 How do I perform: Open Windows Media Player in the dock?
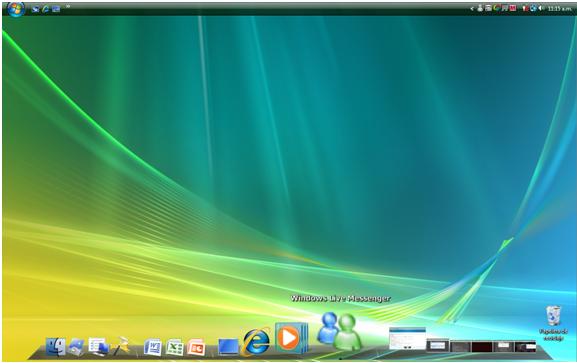(x=291, y=338)
